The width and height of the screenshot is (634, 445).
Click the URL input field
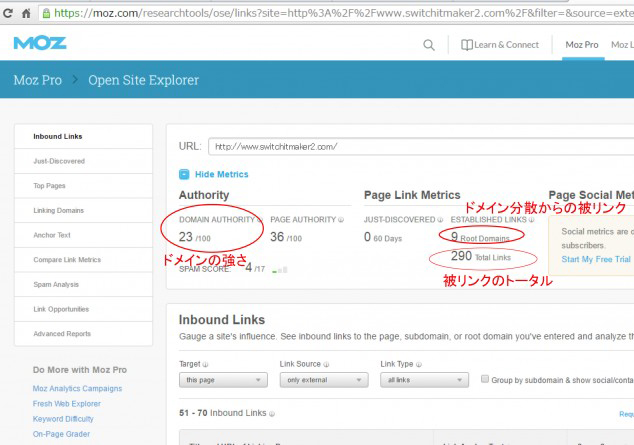(421, 146)
